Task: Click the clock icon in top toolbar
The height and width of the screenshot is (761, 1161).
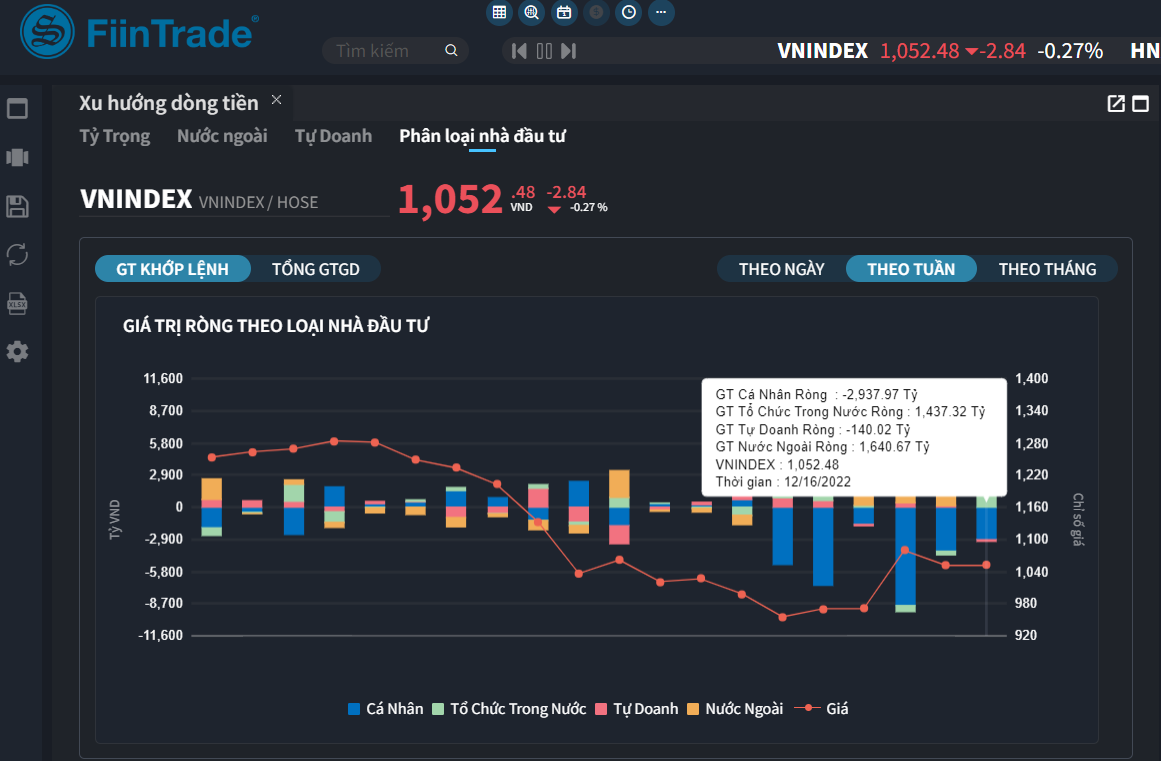Action: 629,12
